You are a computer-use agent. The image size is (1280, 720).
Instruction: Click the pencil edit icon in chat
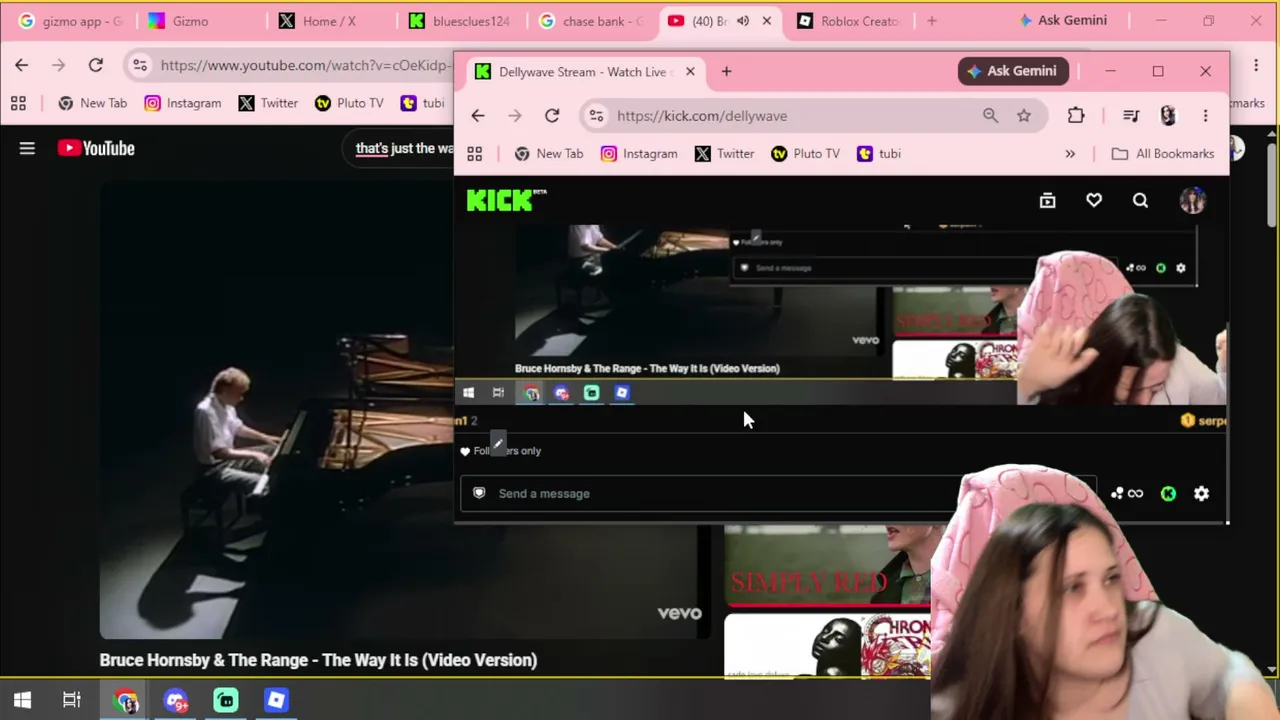498,443
